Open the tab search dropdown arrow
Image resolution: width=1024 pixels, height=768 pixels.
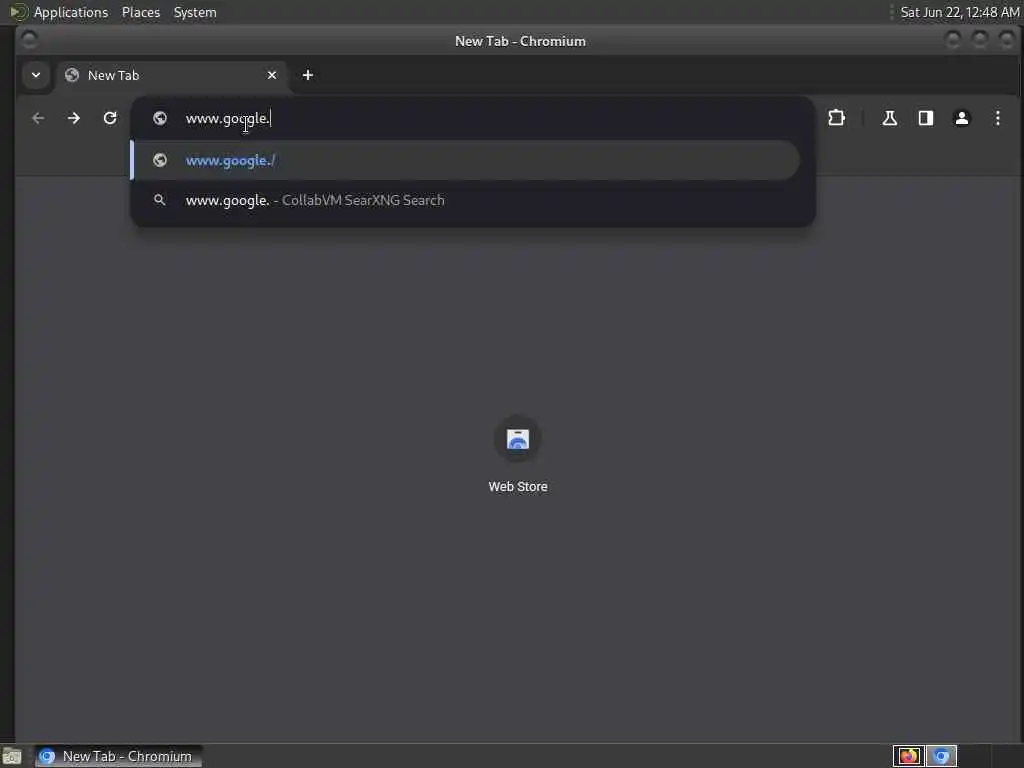point(36,75)
